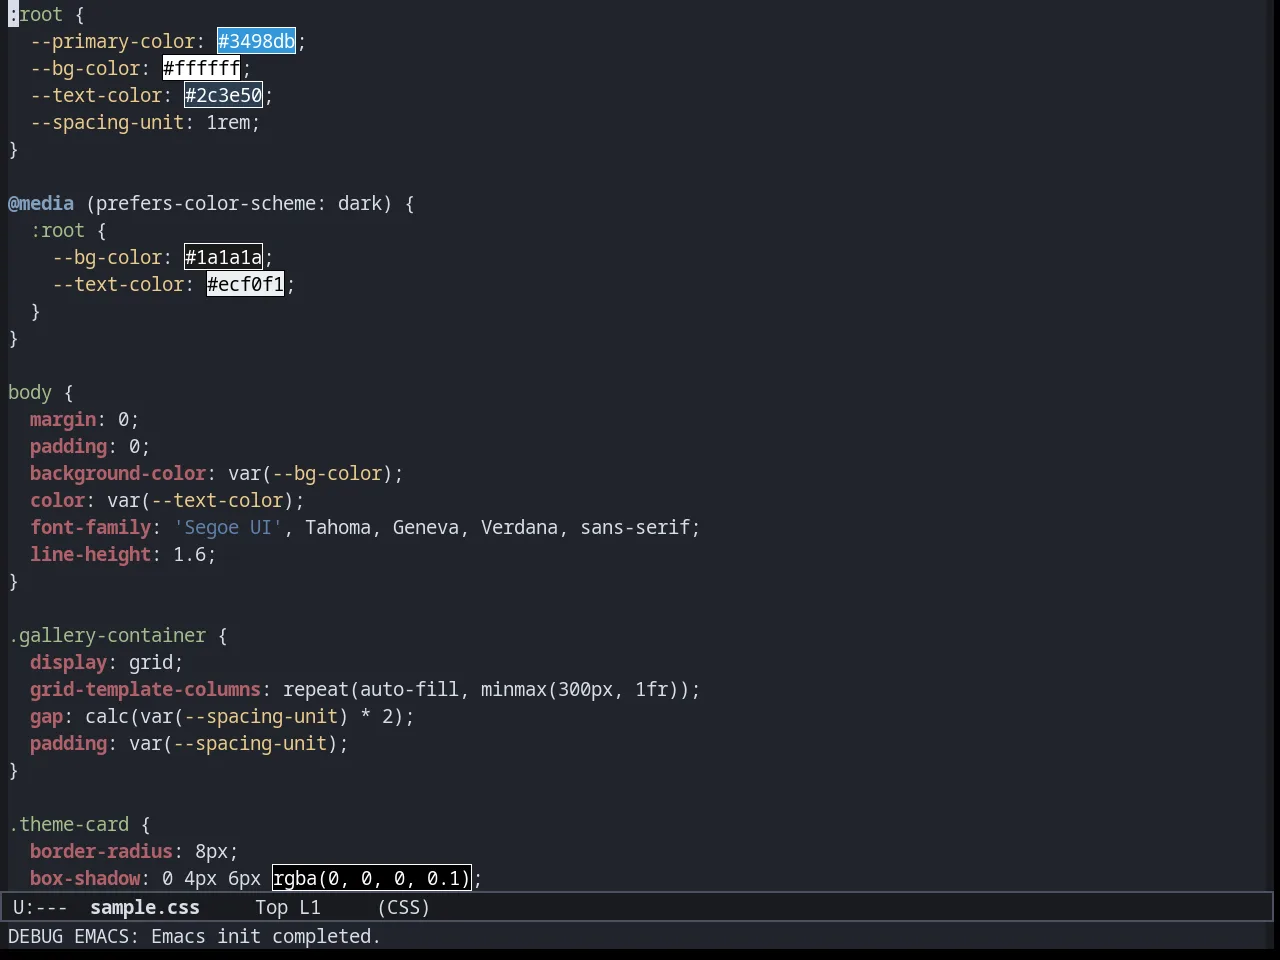Image resolution: width=1280 pixels, height=960 pixels.
Task: Click the rgba(0, 0, 0, 0.1) shadow color
Action: pyautogui.click(x=371, y=878)
